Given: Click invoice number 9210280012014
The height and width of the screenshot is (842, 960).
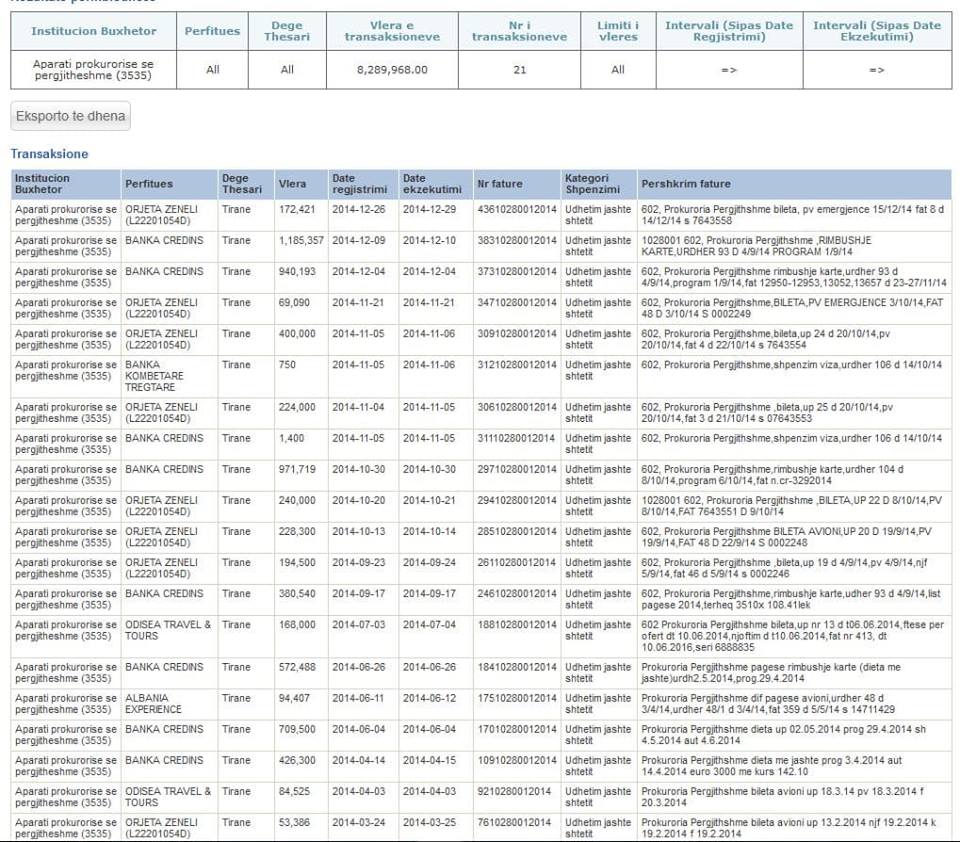Looking at the screenshot, I should [x=514, y=792].
